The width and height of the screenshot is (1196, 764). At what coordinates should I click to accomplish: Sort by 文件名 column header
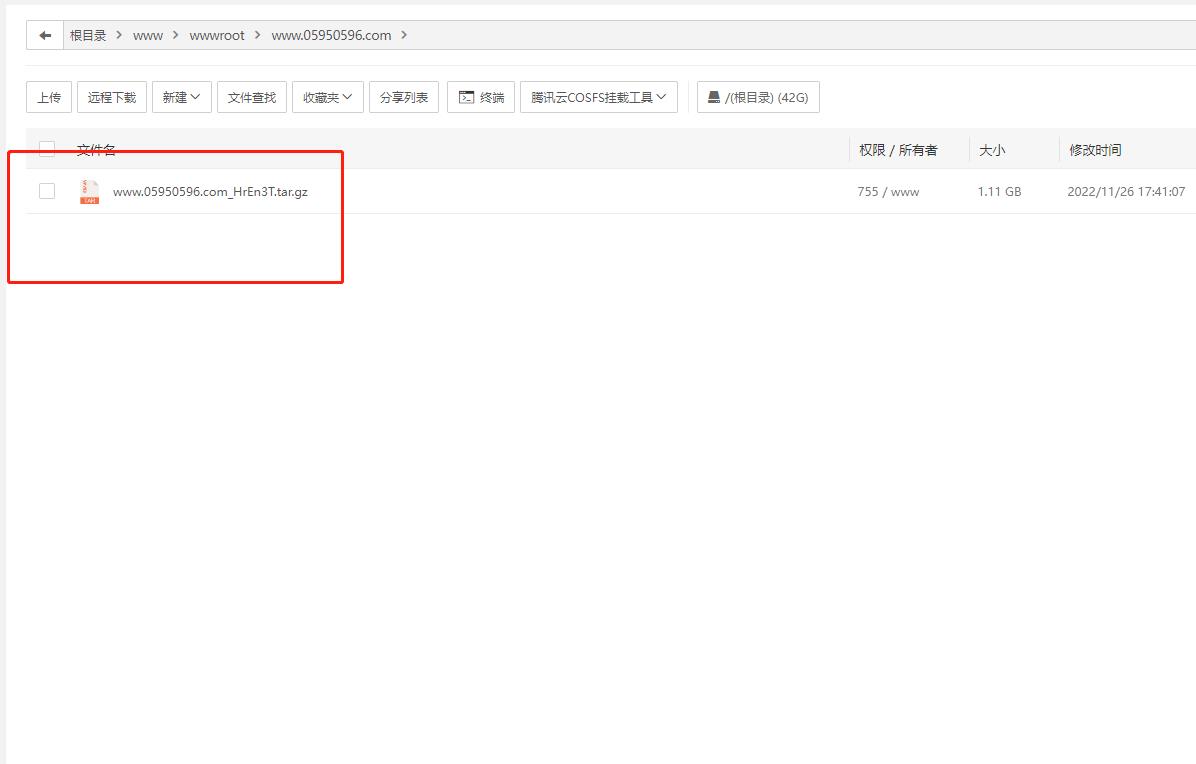click(x=96, y=149)
